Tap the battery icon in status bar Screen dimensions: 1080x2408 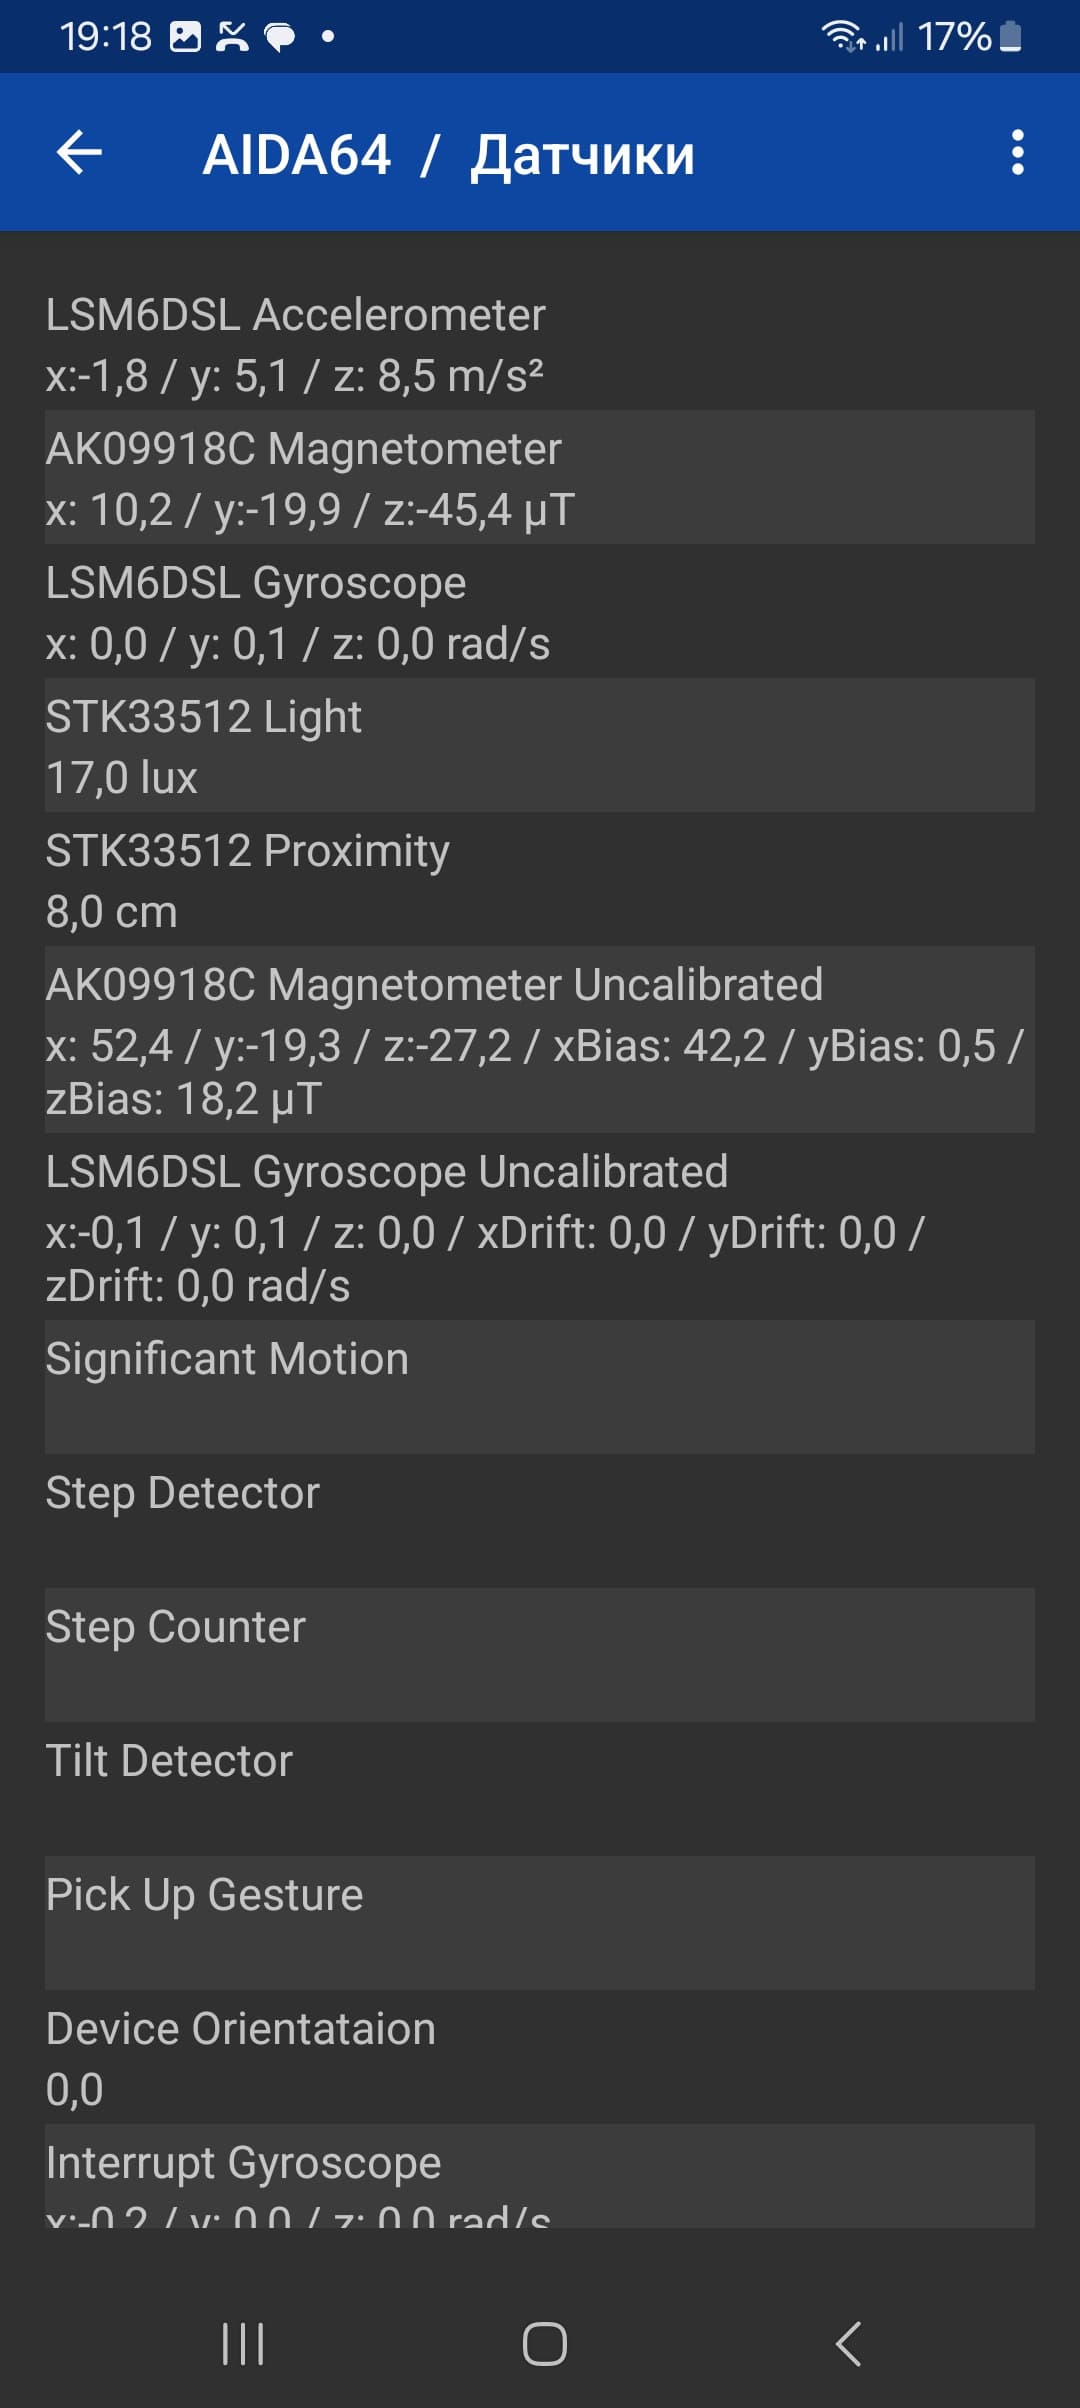click(1011, 37)
